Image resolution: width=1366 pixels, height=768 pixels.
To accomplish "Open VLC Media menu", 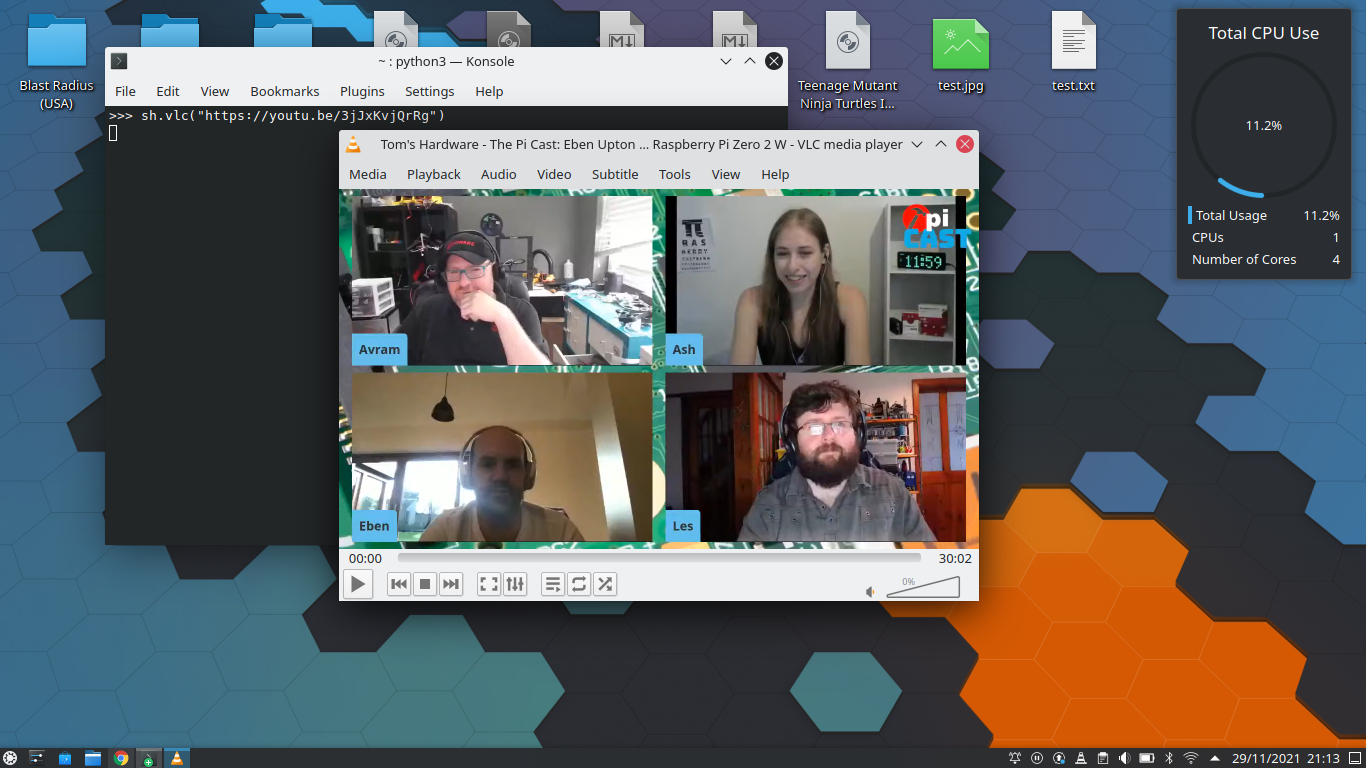I will (x=368, y=174).
